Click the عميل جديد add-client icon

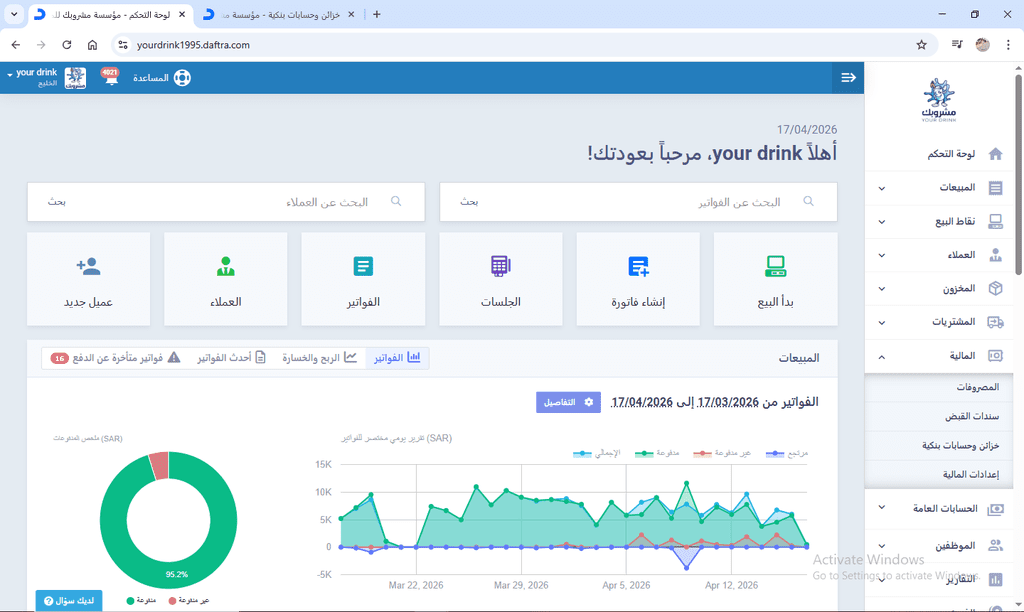pyautogui.click(x=88, y=266)
